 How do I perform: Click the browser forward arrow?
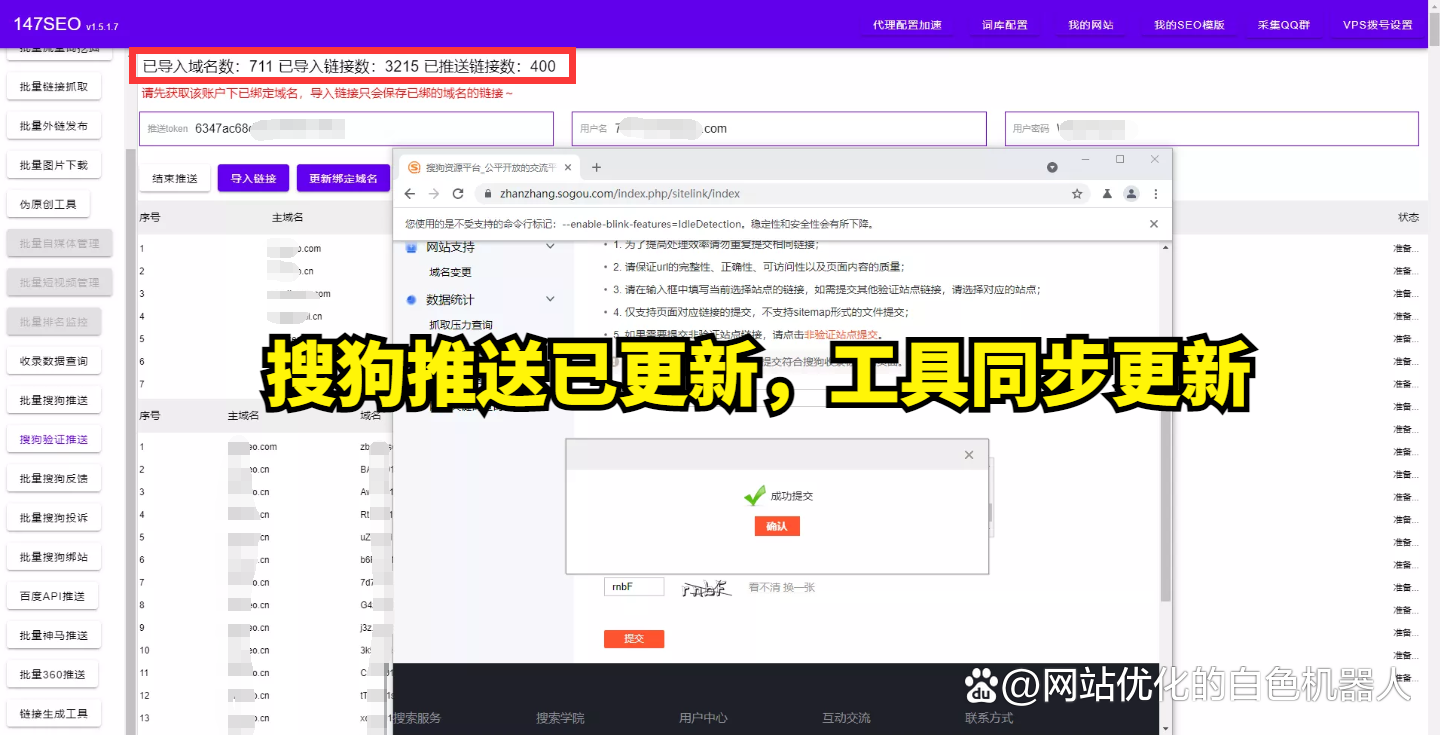[x=434, y=193]
